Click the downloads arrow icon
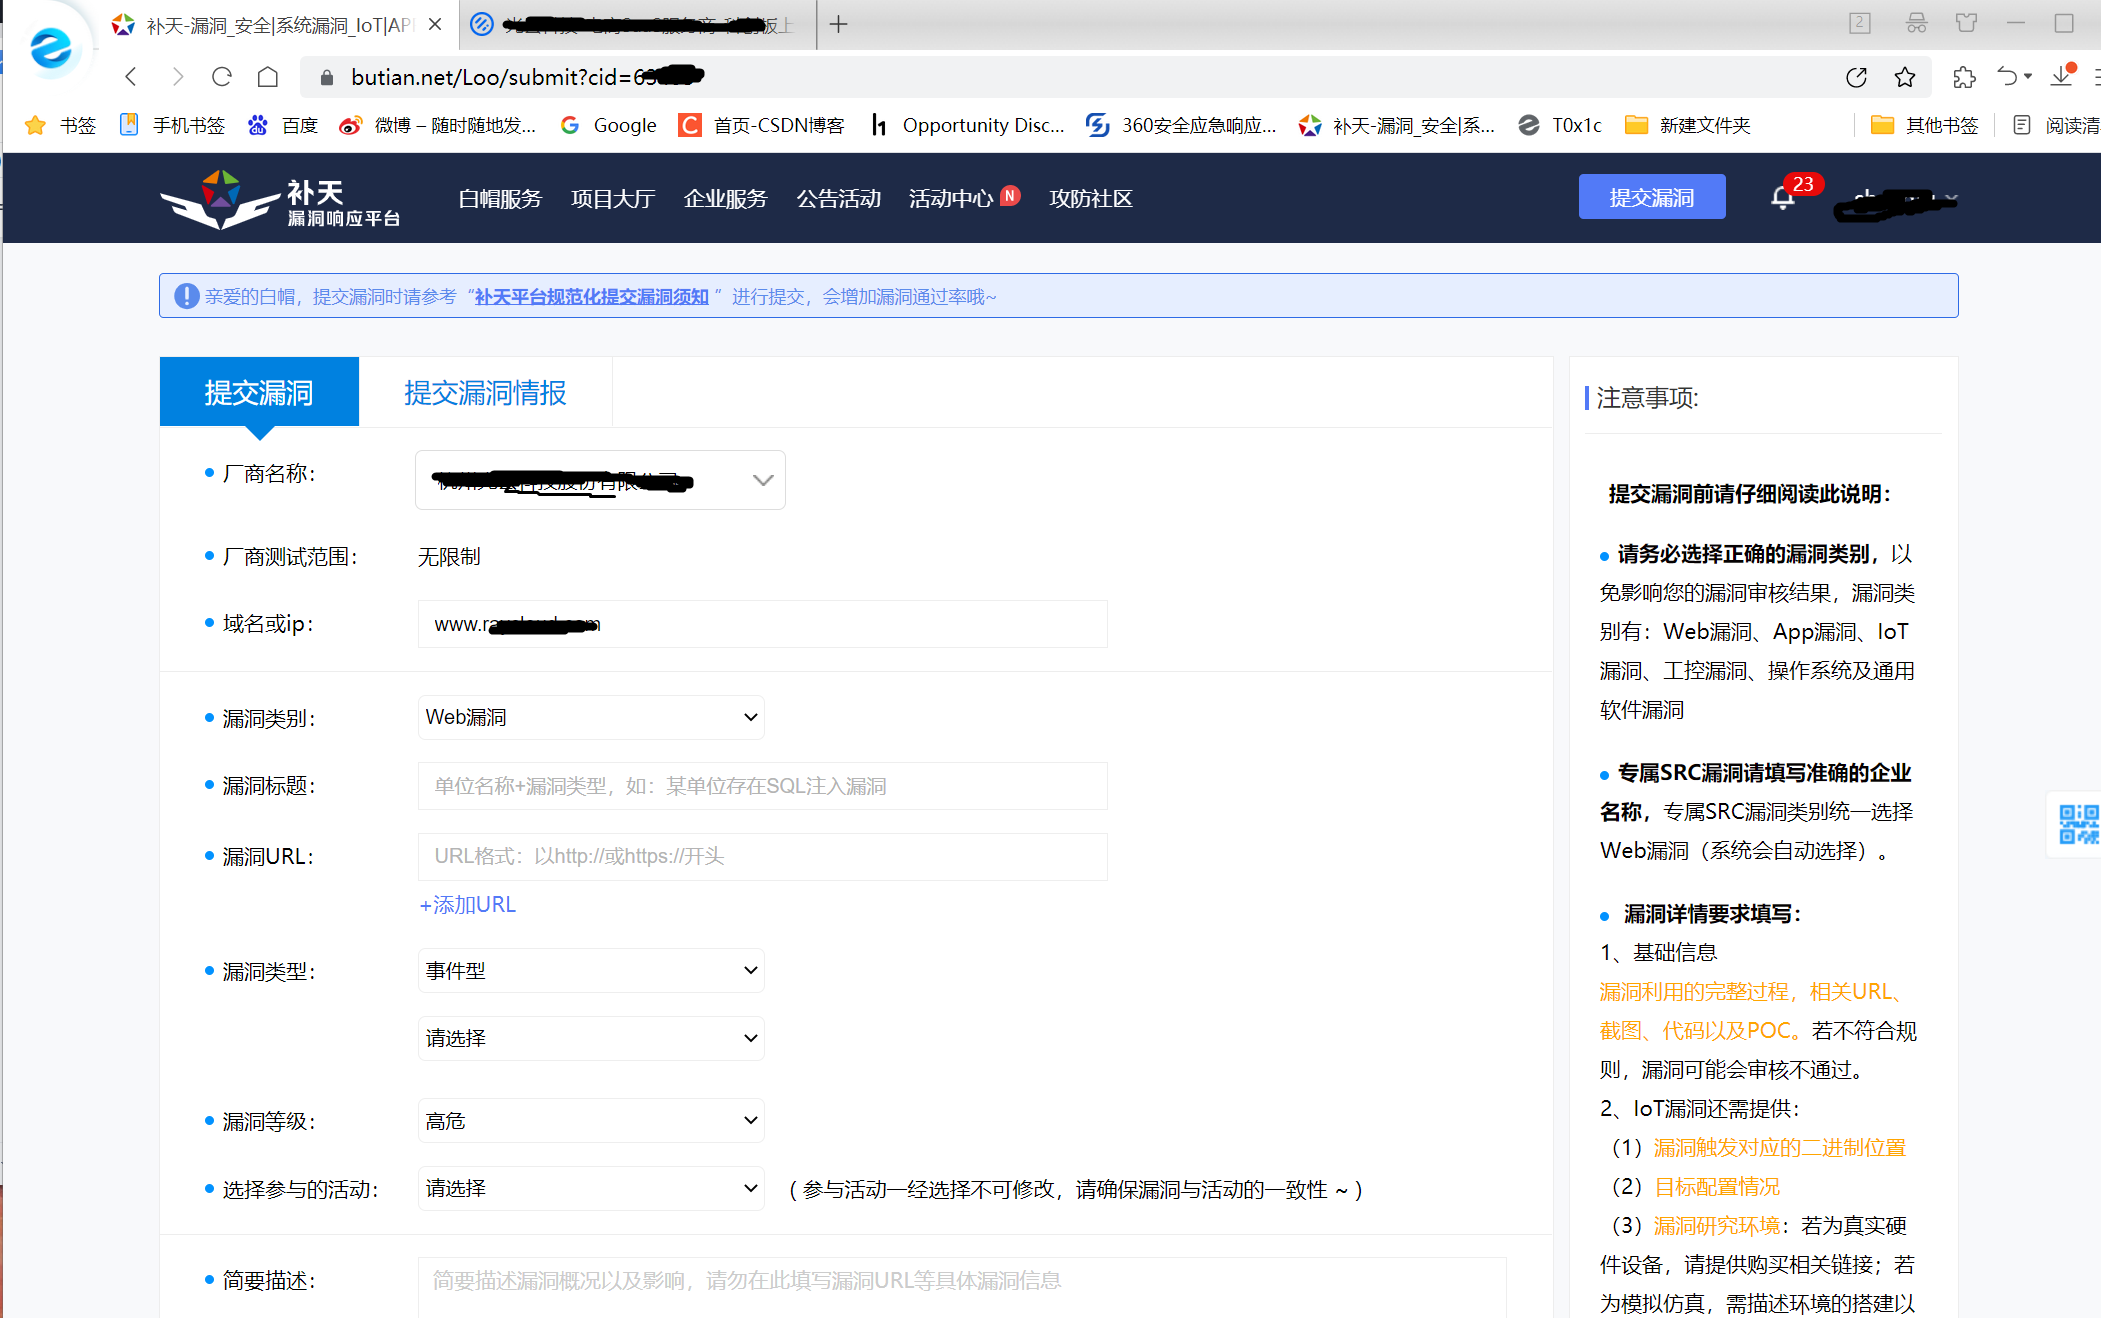The image size is (2101, 1318). click(x=2062, y=77)
